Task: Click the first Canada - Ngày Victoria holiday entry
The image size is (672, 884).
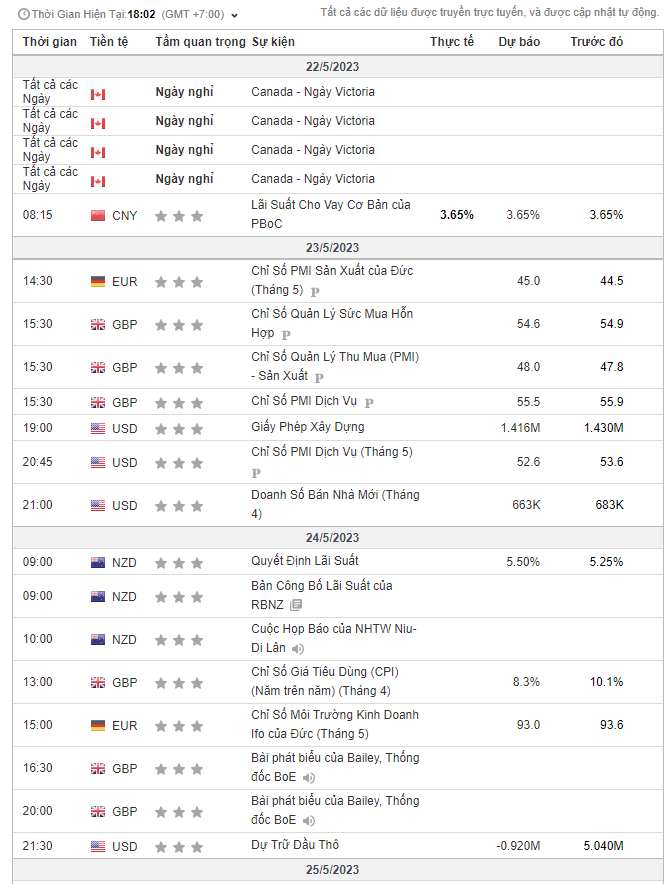Action: [x=313, y=92]
